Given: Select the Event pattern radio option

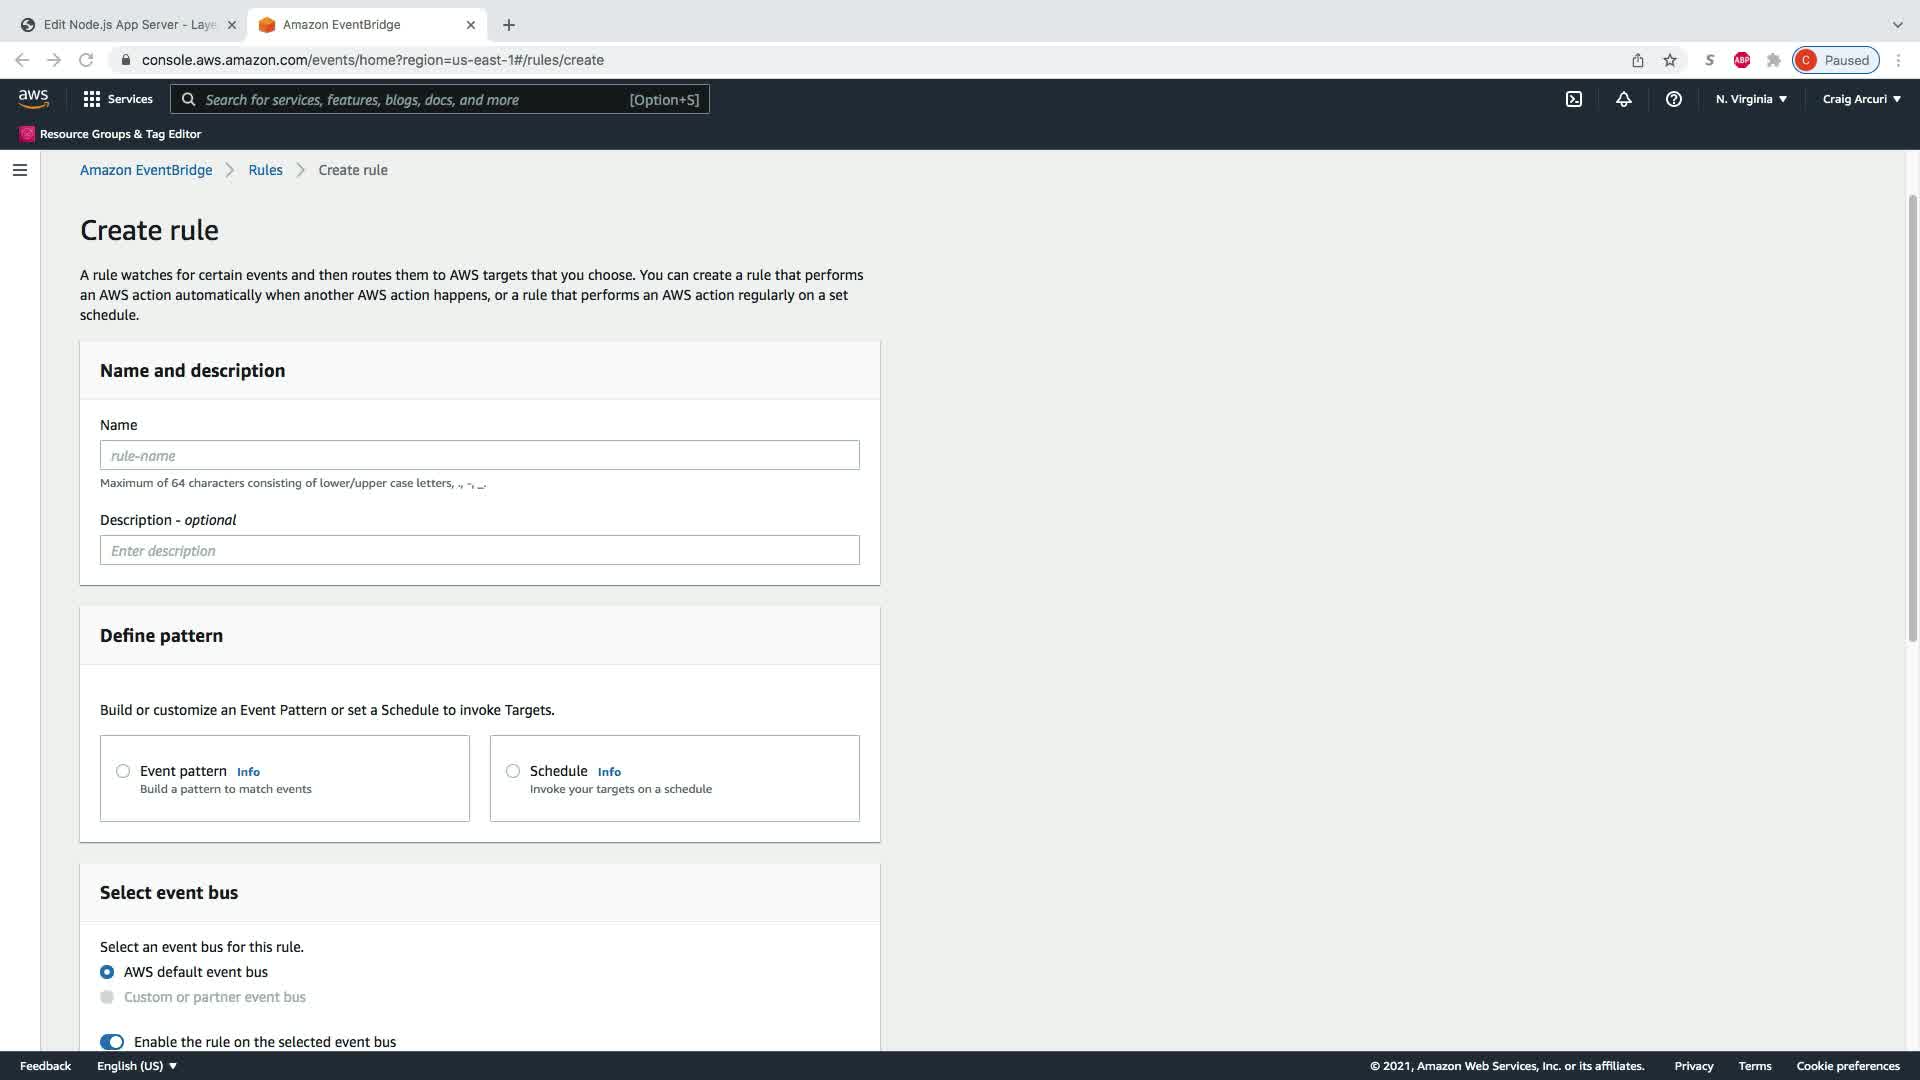Looking at the screenshot, I should 123,771.
